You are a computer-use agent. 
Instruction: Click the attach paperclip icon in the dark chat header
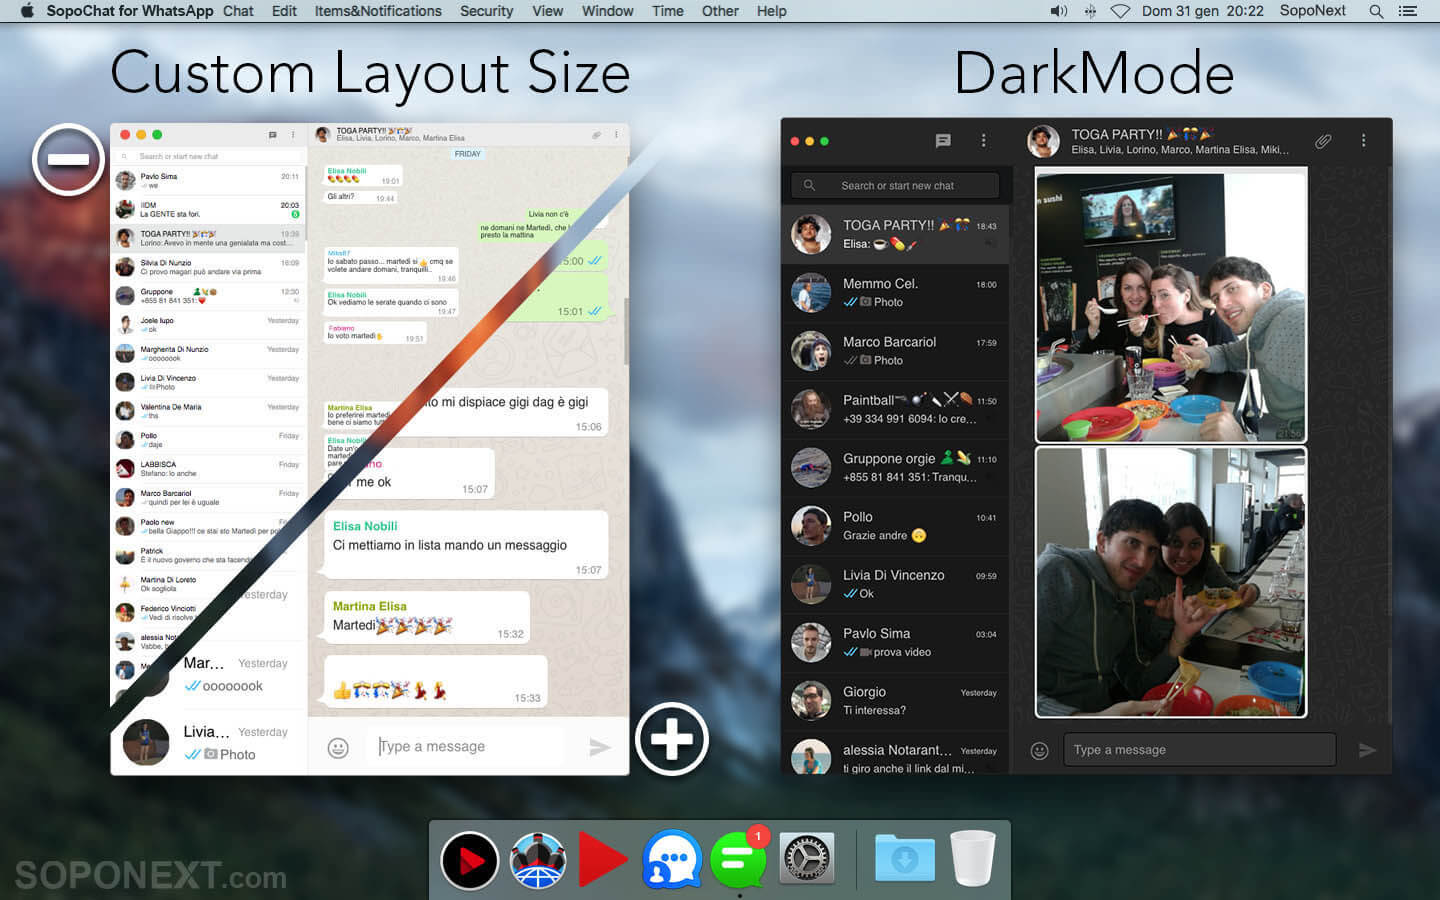[x=1323, y=141]
